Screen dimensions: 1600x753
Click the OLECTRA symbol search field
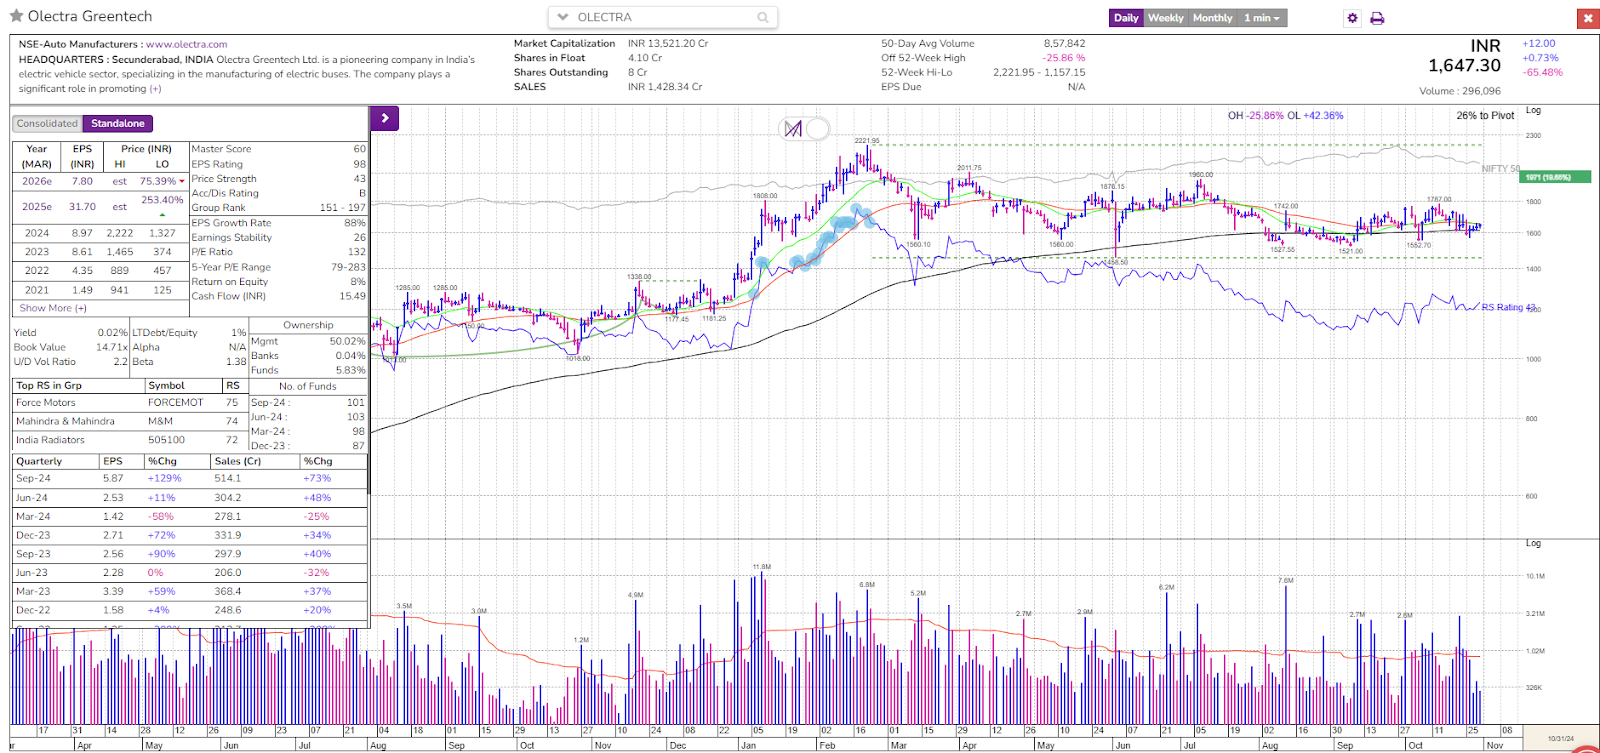tap(662, 17)
